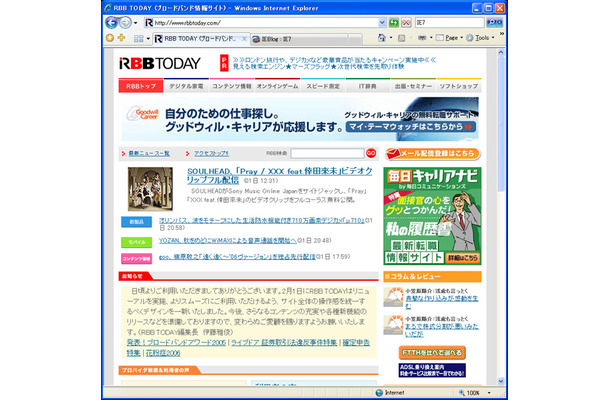The height and width of the screenshot is (400, 610).
Task: Click the 毎日キャリアナビ advertisement
Action: (x=432, y=216)
